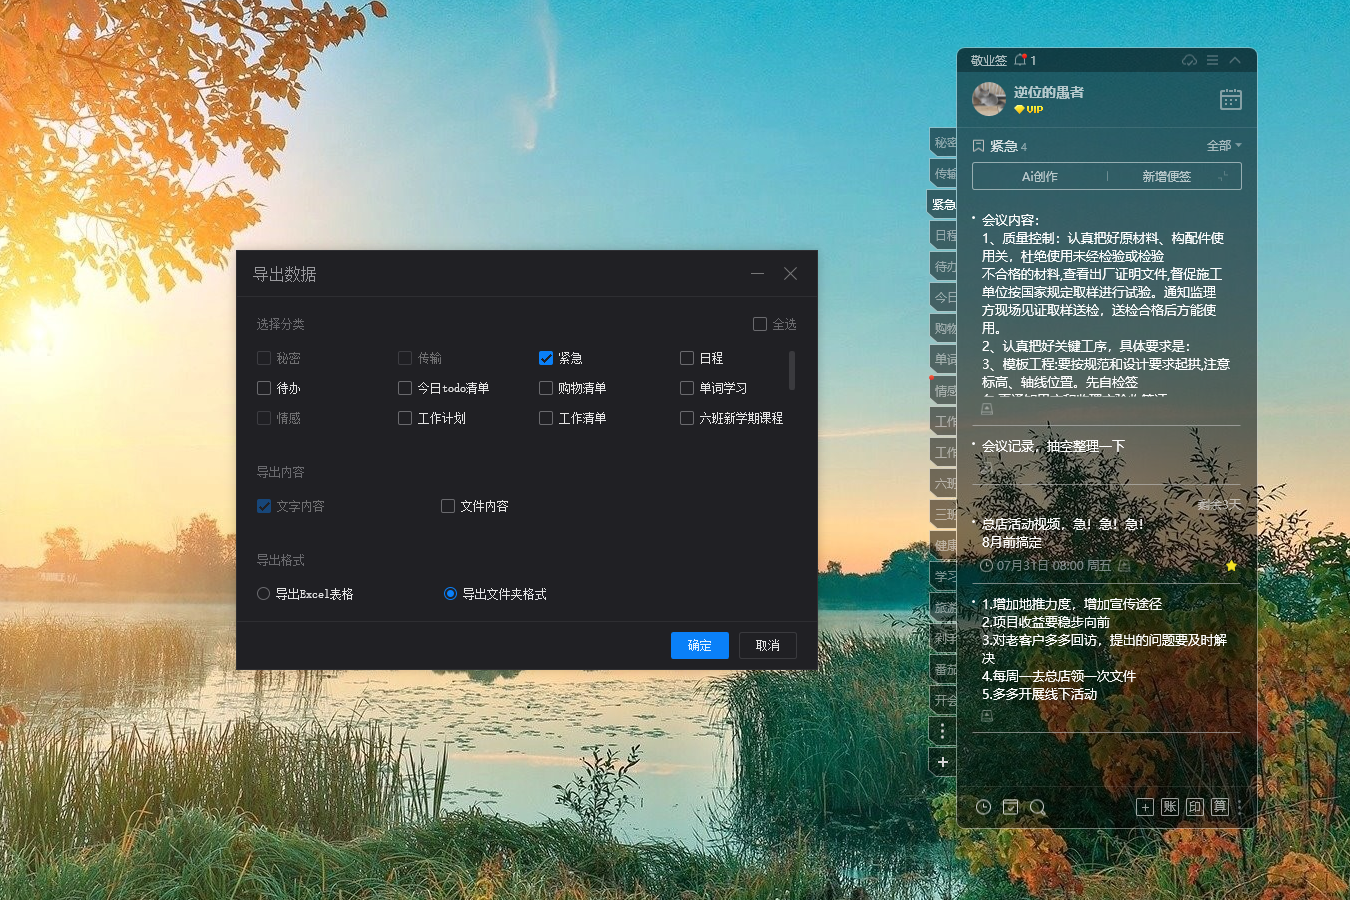Viewport: 1350px width, 900px height.
Task: Click the bookmark icon beside 紧急 heading
Action: click(x=978, y=146)
